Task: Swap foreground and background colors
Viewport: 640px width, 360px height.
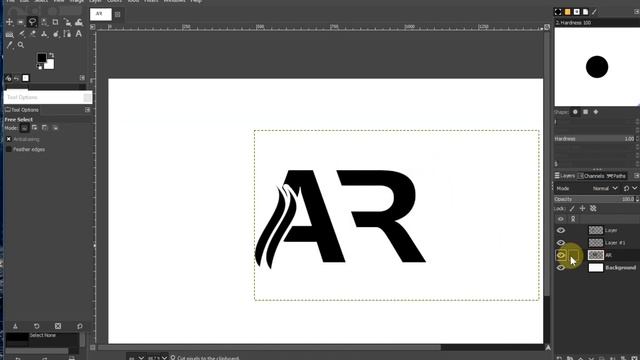Action: coord(51,55)
